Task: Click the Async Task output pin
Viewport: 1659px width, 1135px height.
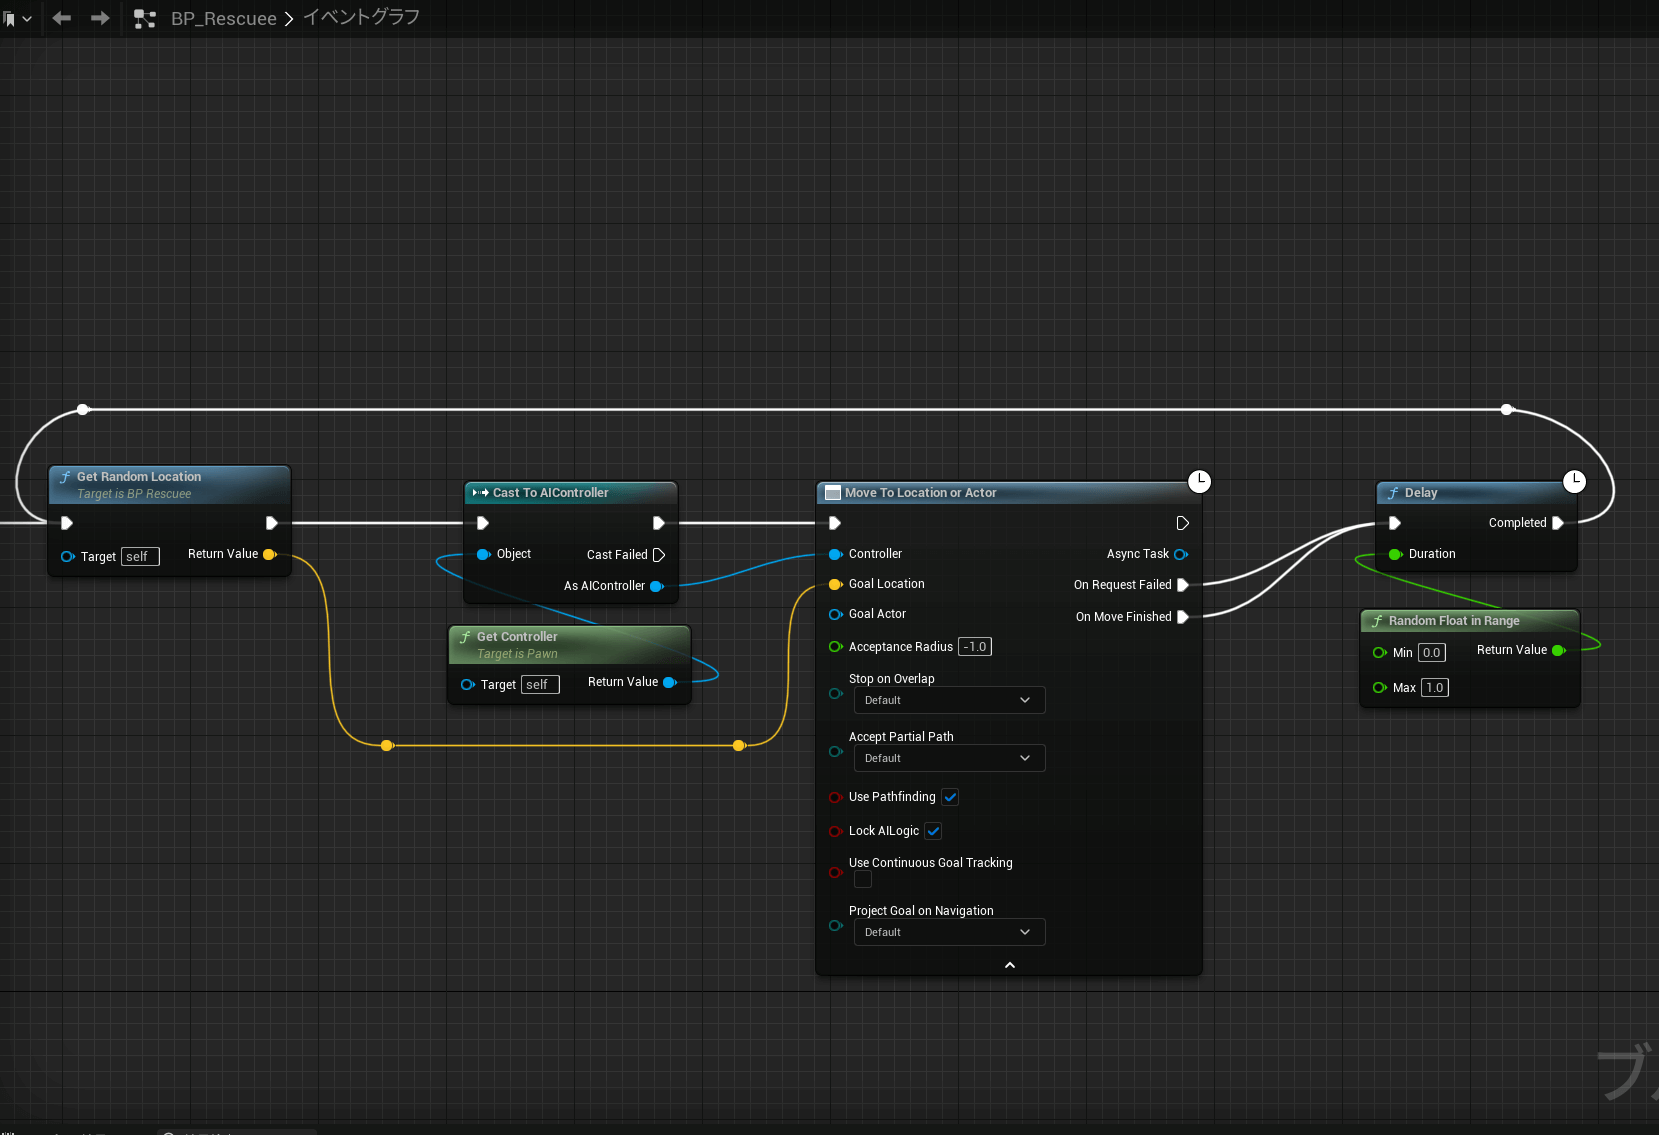Action: tap(1181, 554)
